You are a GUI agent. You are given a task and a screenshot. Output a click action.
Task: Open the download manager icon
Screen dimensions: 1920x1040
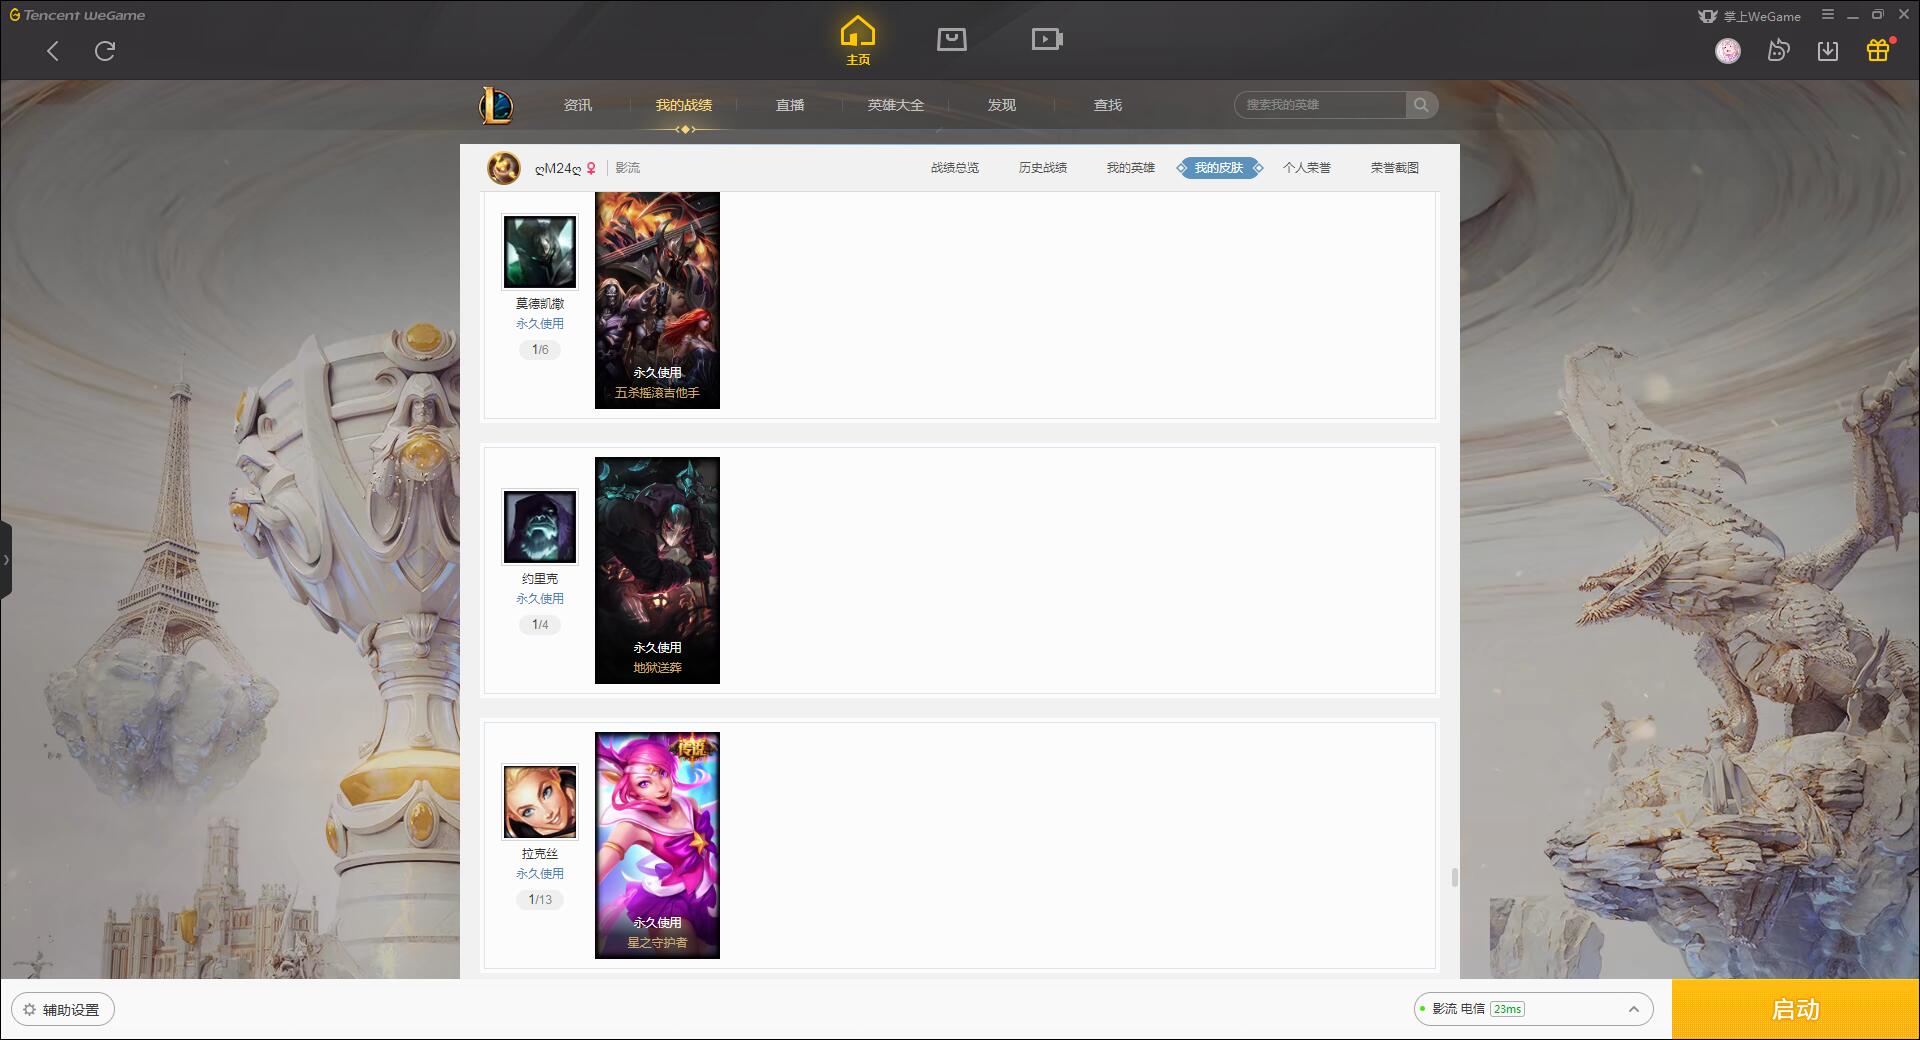coord(1828,51)
